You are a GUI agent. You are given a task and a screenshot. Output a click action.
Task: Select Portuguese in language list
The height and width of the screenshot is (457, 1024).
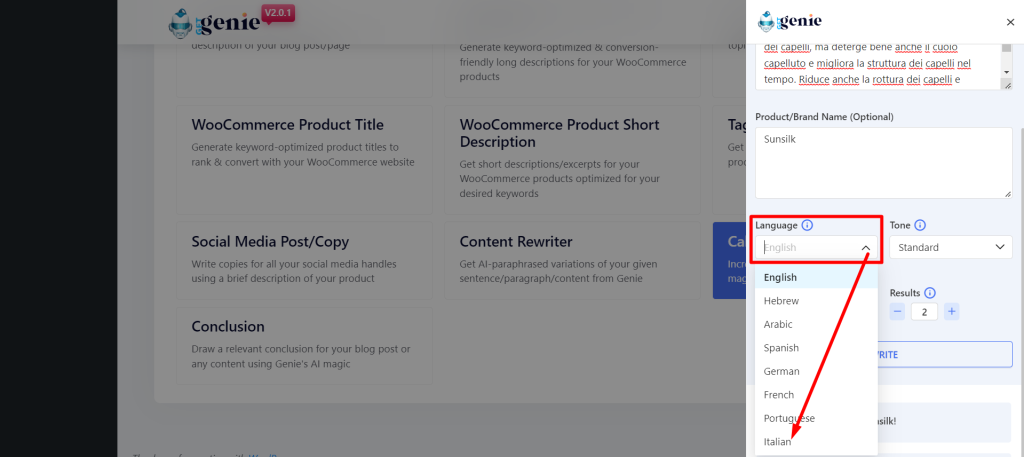[x=816, y=418]
